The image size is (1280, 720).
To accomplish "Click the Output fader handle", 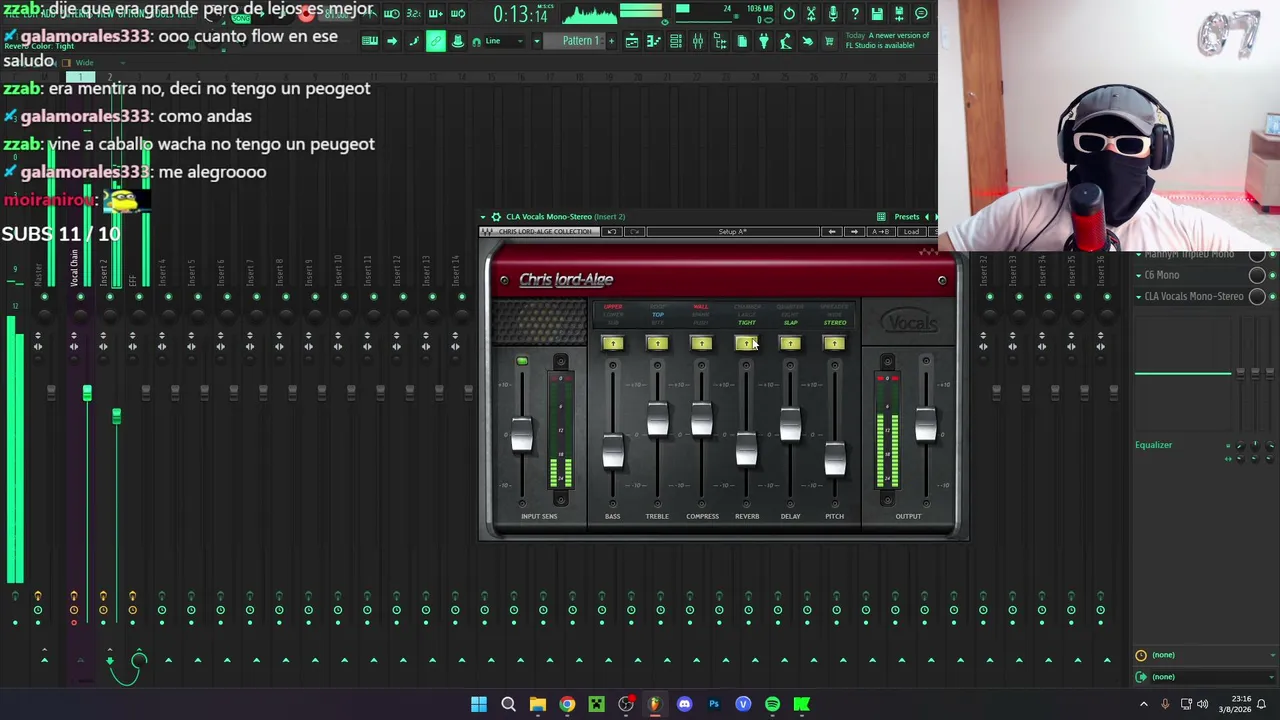I will point(925,424).
